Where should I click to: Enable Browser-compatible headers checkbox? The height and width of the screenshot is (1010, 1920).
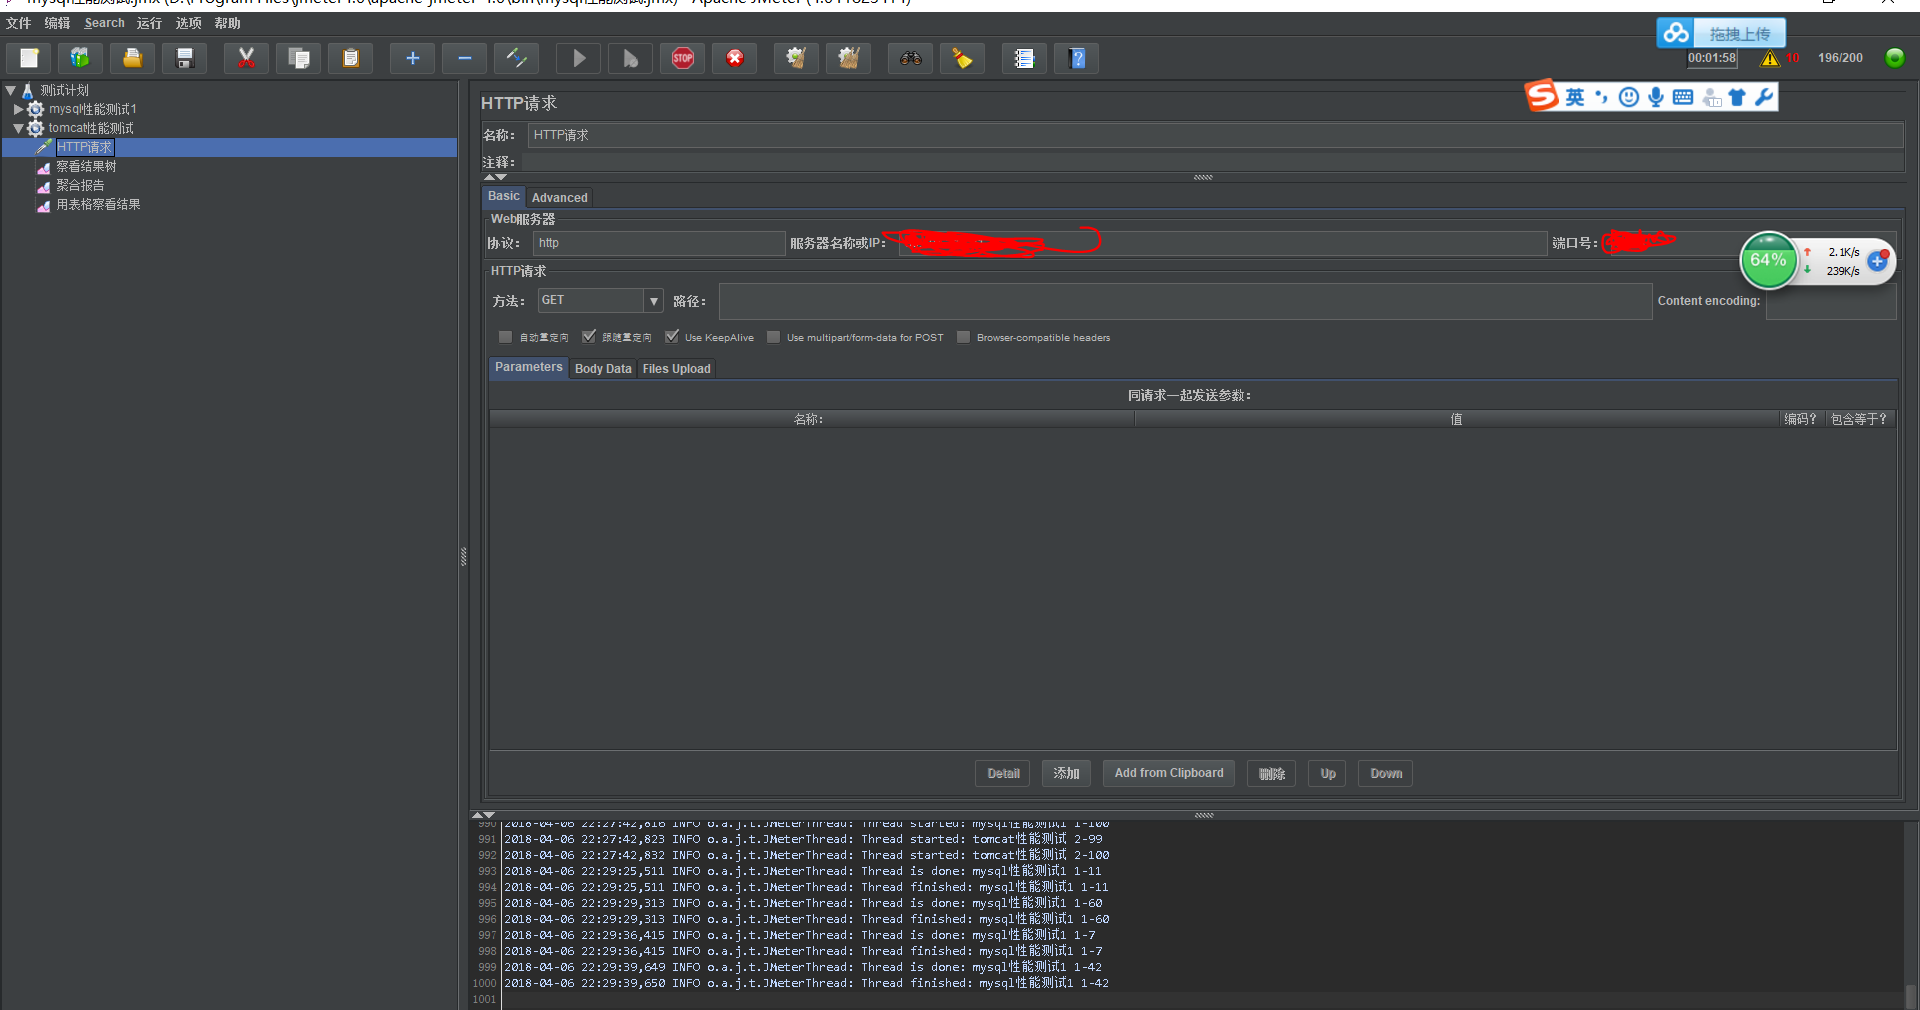coord(963,337)
